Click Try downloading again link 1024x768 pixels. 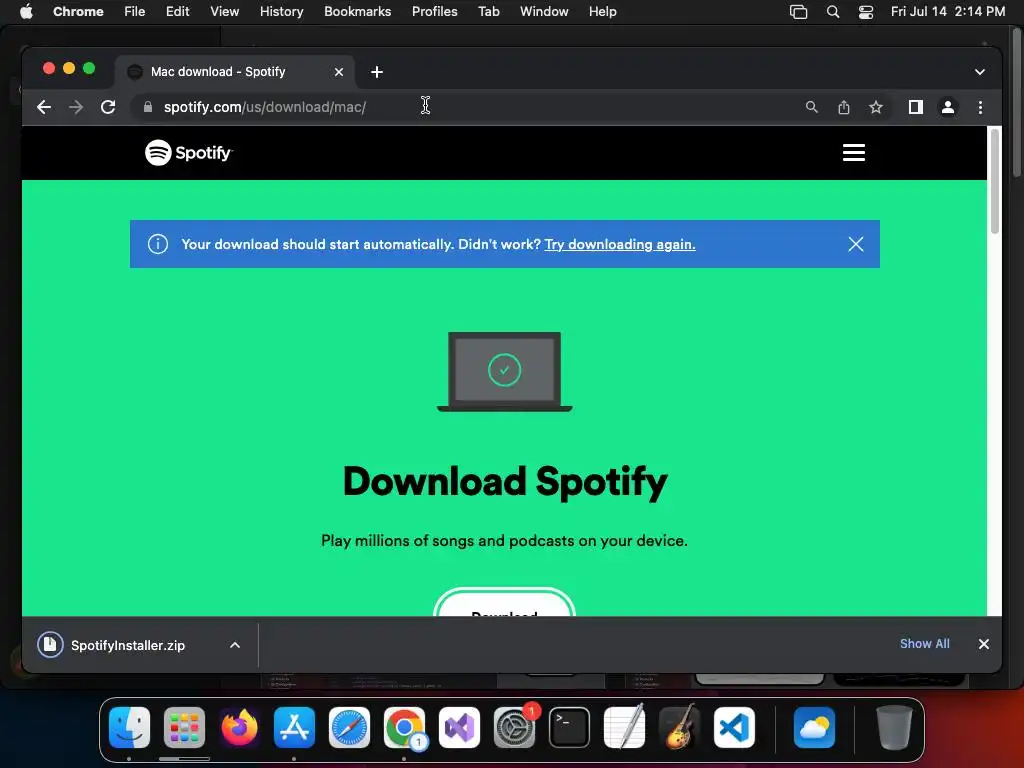click(620, 244)
